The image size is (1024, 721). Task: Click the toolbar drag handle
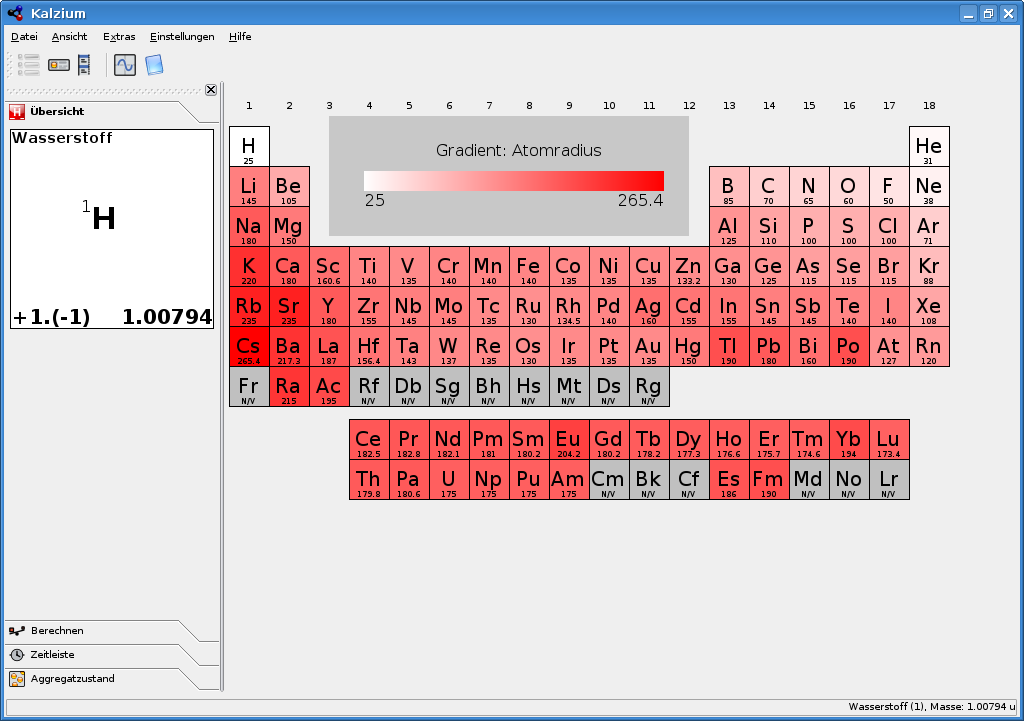(10, 65)
